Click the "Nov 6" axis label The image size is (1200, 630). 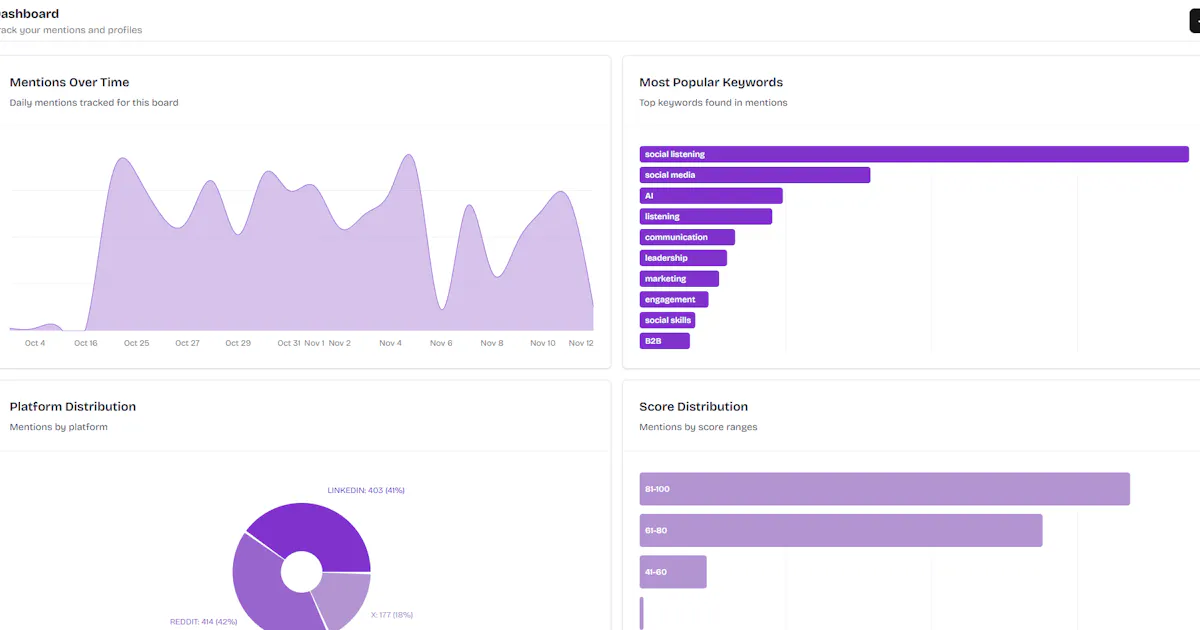441,343
